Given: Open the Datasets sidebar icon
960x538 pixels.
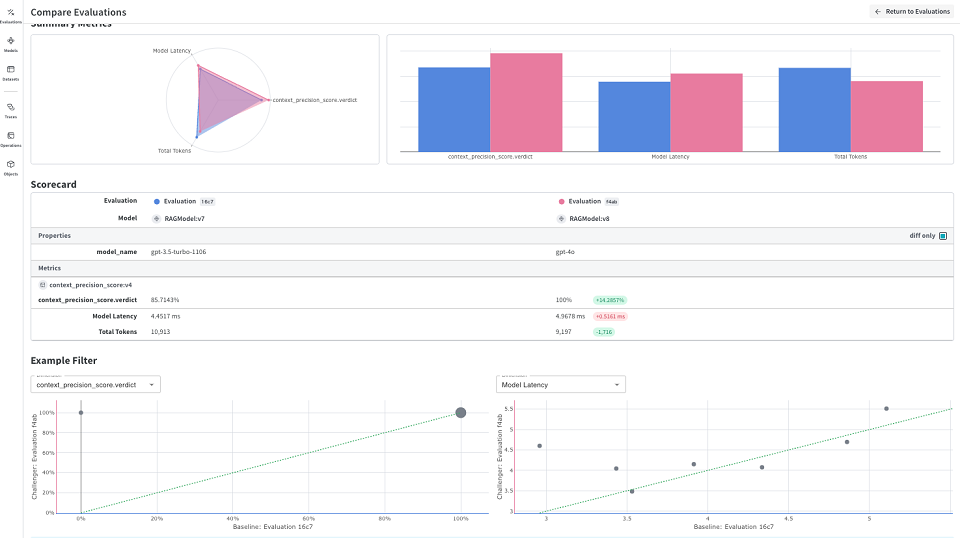Looking at the screenshot, I should [x=11, y=71].
